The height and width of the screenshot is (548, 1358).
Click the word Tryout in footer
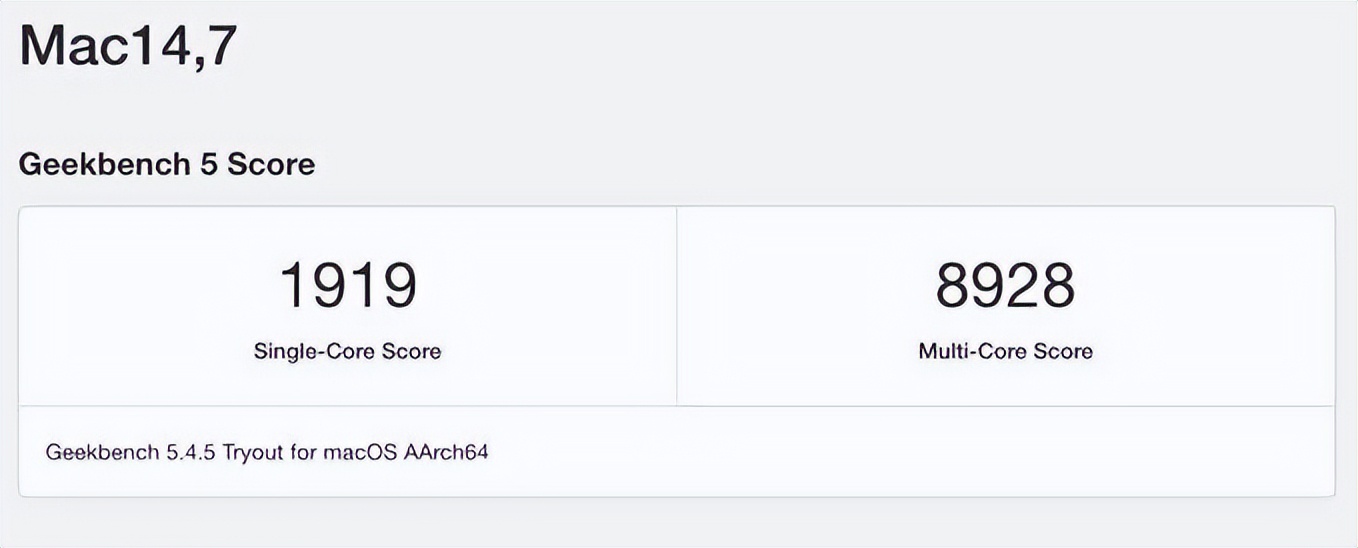[255, 452]
